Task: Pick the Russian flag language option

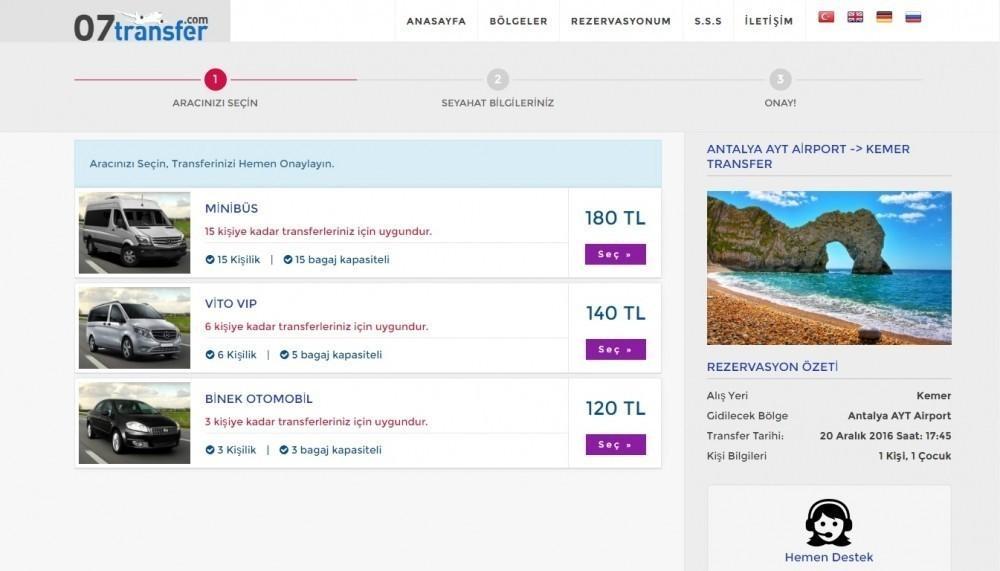Action: pyautogui.click(x=913, y=17)
